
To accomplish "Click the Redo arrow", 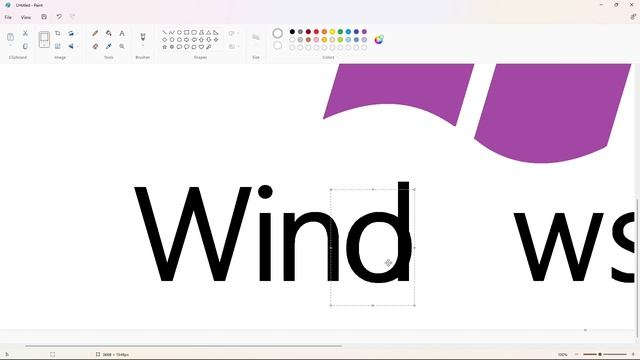I will coord(73,17).
